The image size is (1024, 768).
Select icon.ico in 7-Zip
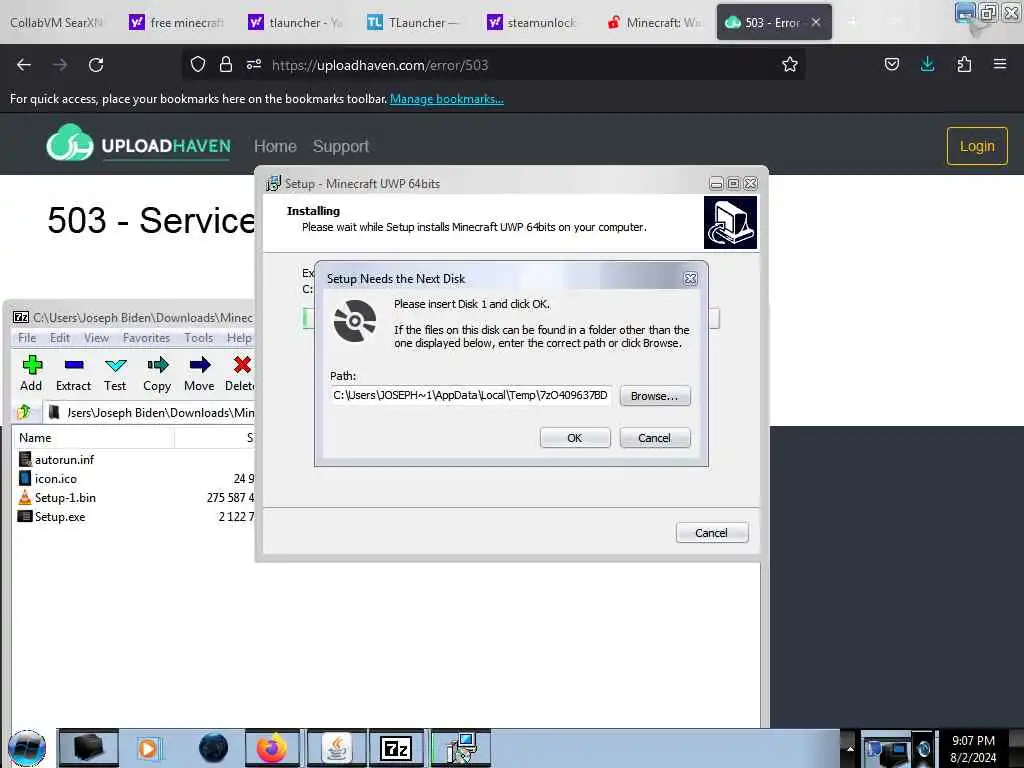pos(56,479)
